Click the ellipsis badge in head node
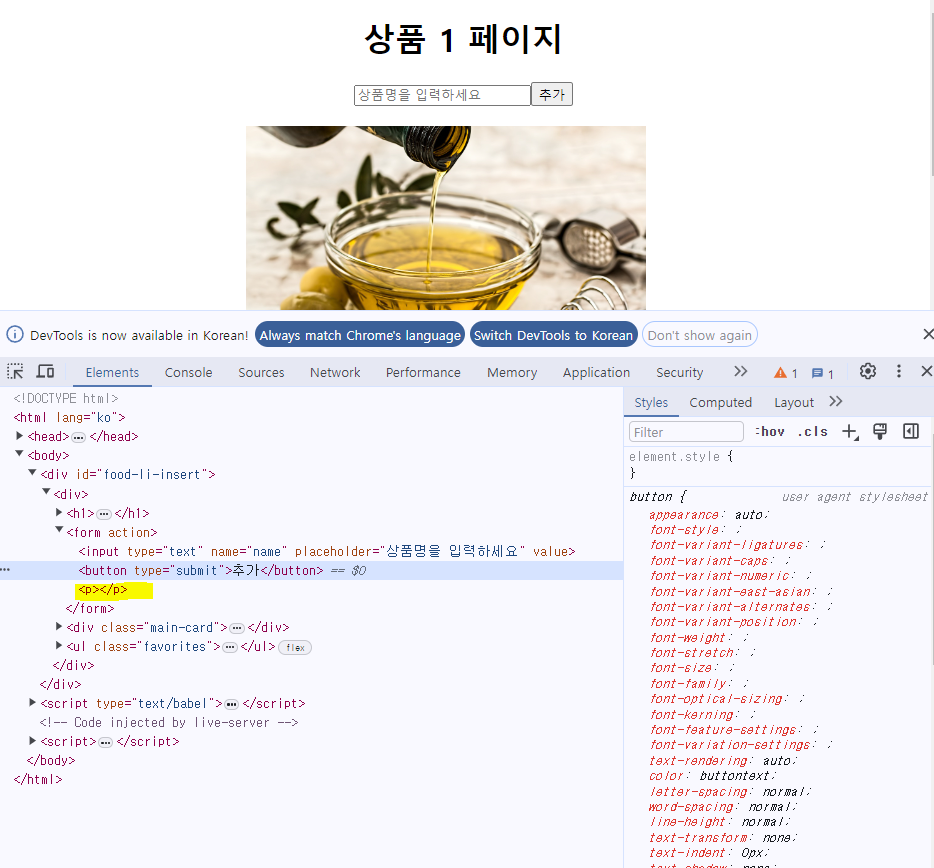The height and width of the screenshot is (868, 934). point(79,437)
